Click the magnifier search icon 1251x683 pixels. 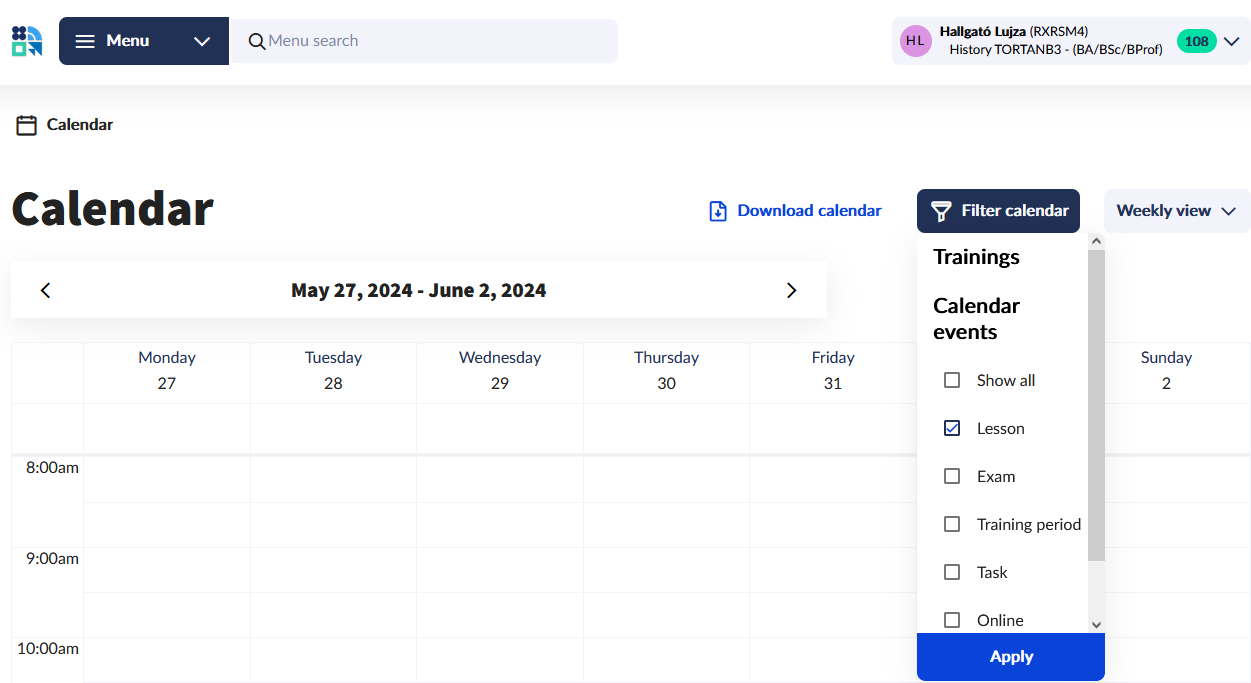(x=256, y=41)
